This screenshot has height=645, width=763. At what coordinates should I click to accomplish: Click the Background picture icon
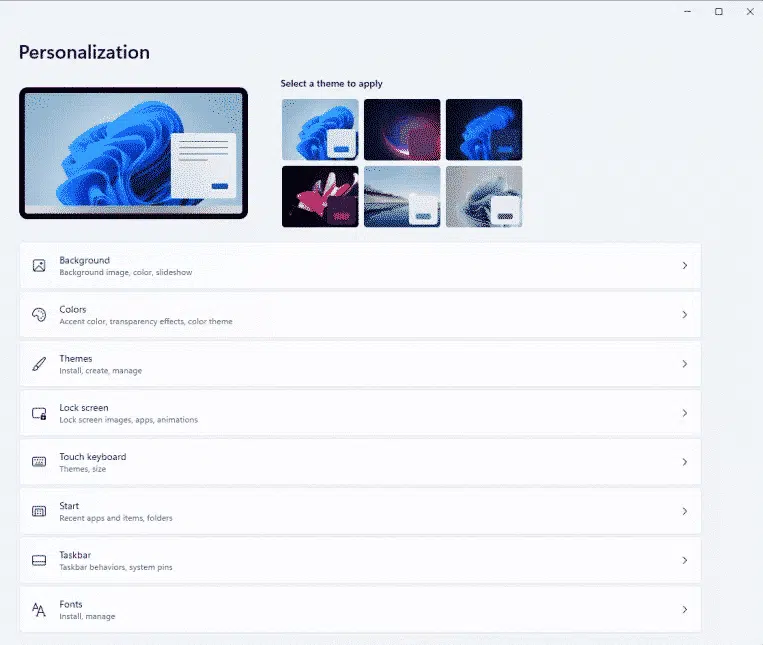(x=39, y=266)
